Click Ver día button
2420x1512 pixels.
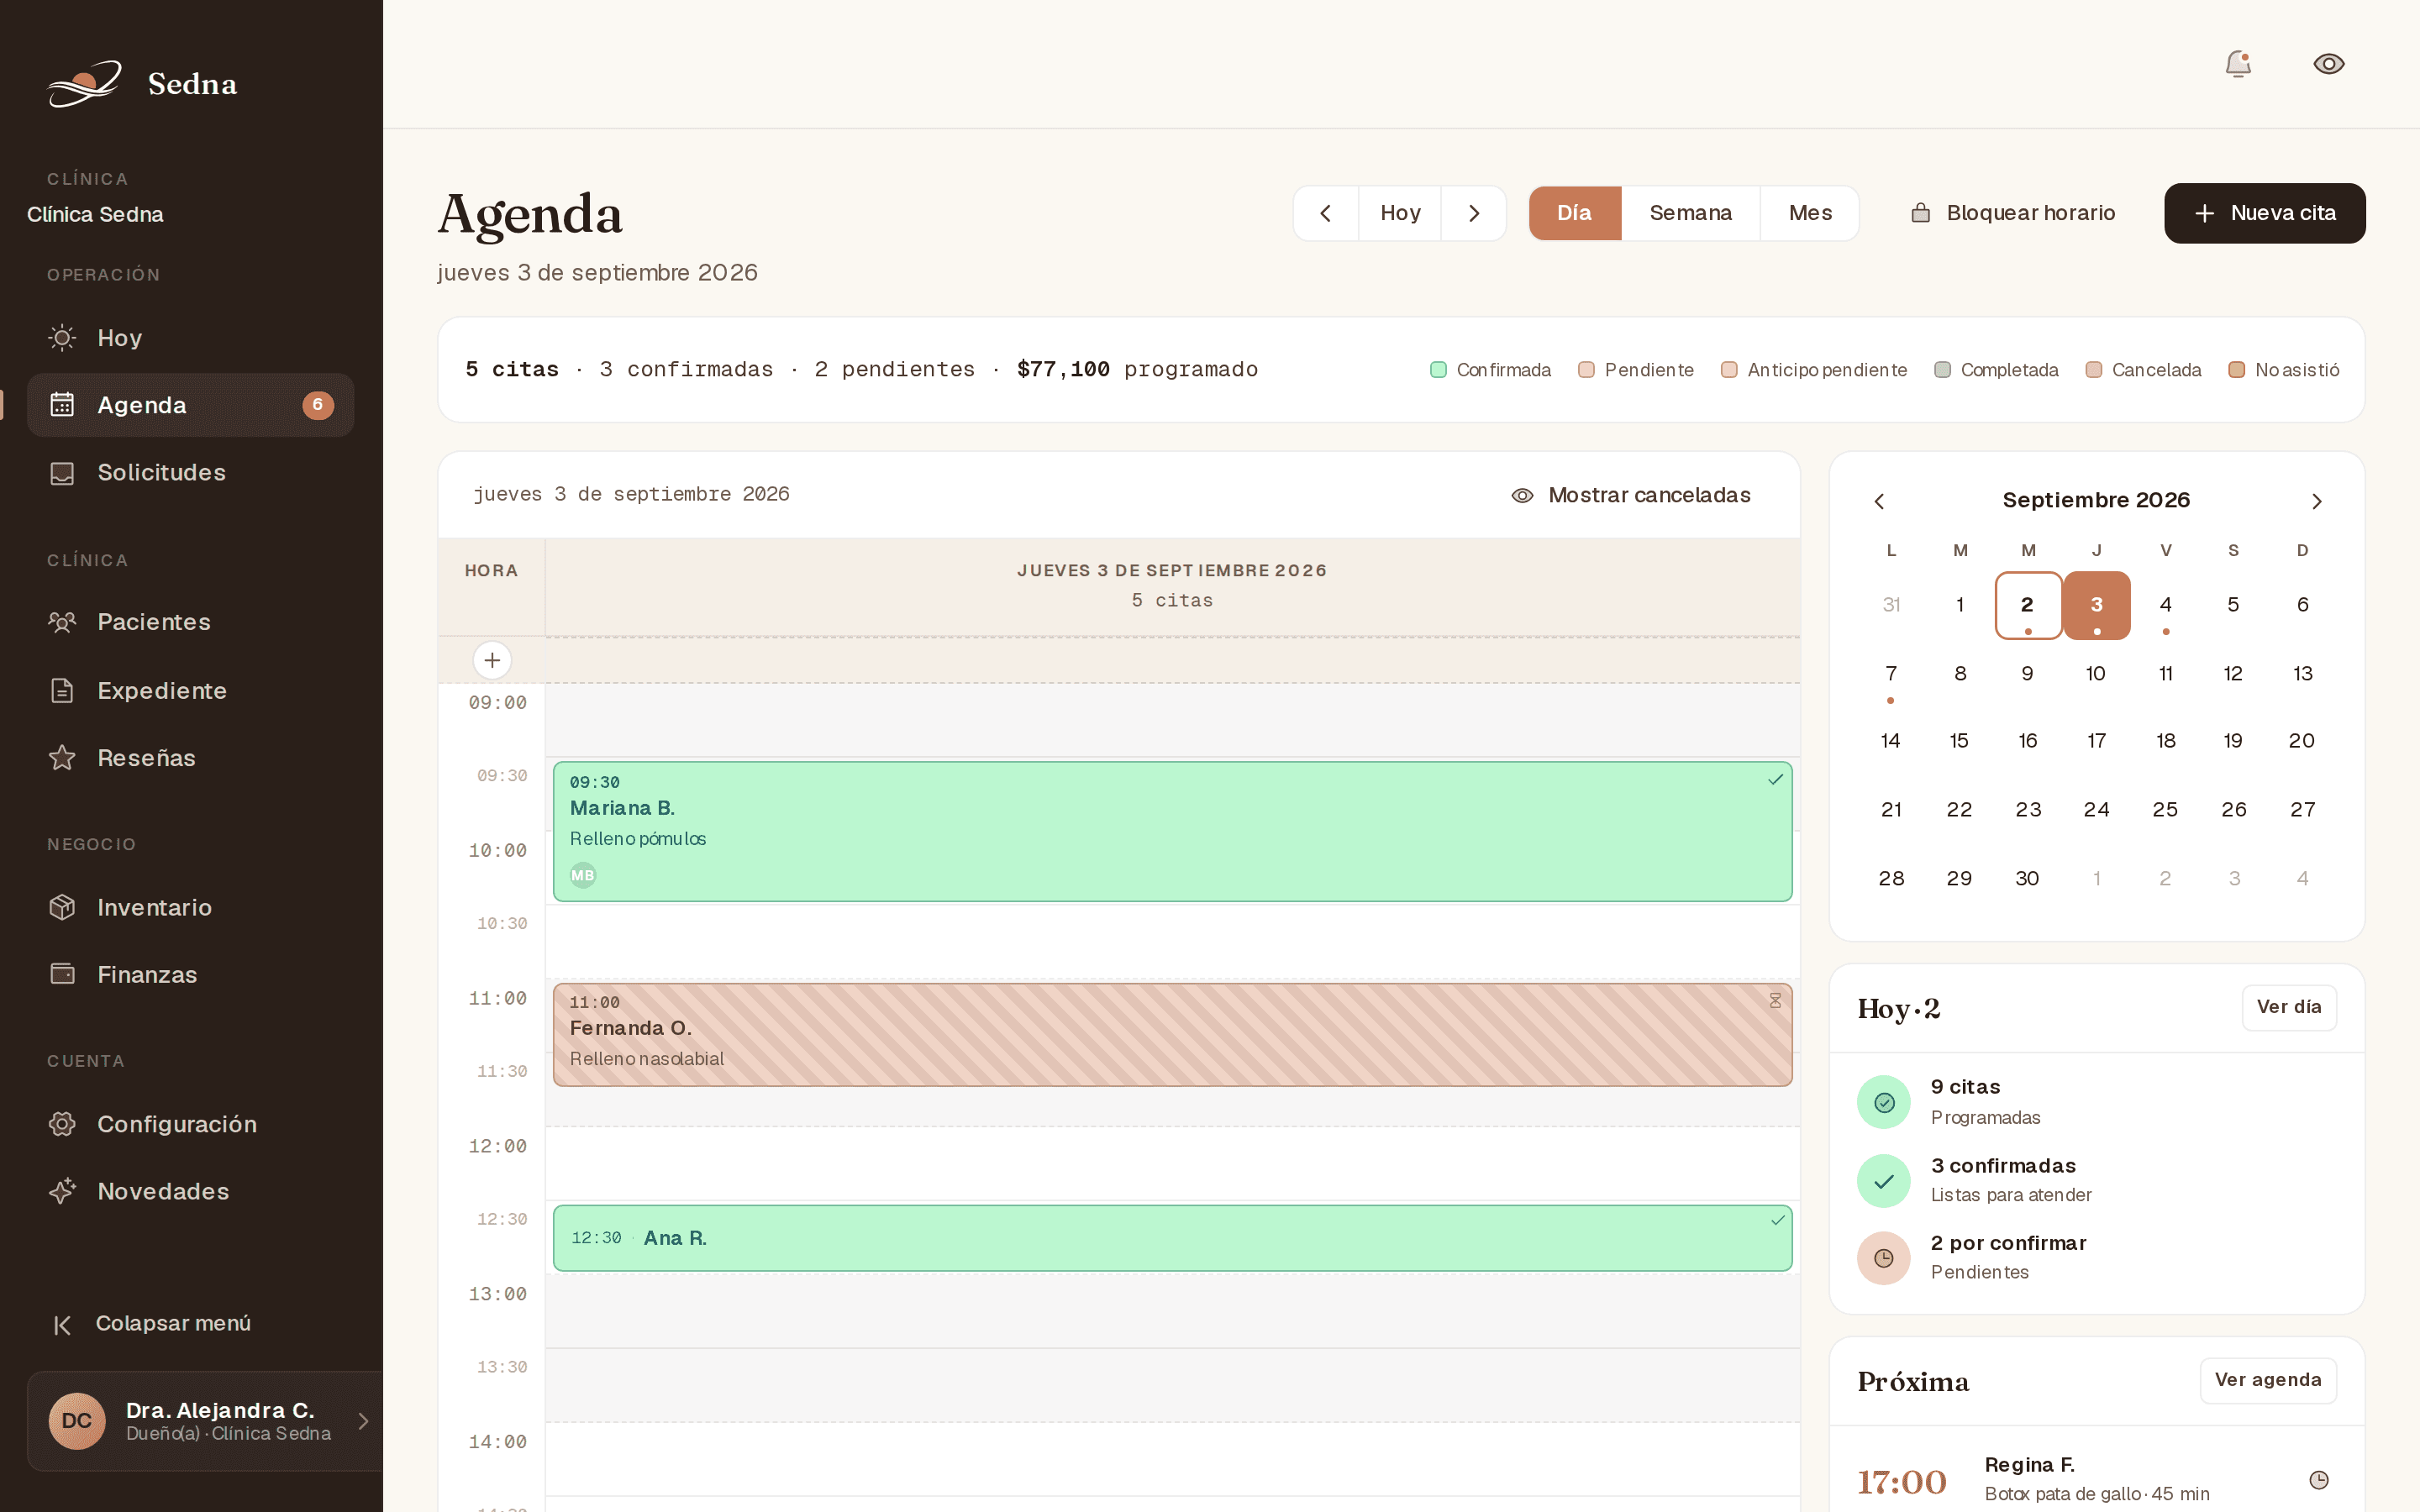[x=2289, y=1007]
